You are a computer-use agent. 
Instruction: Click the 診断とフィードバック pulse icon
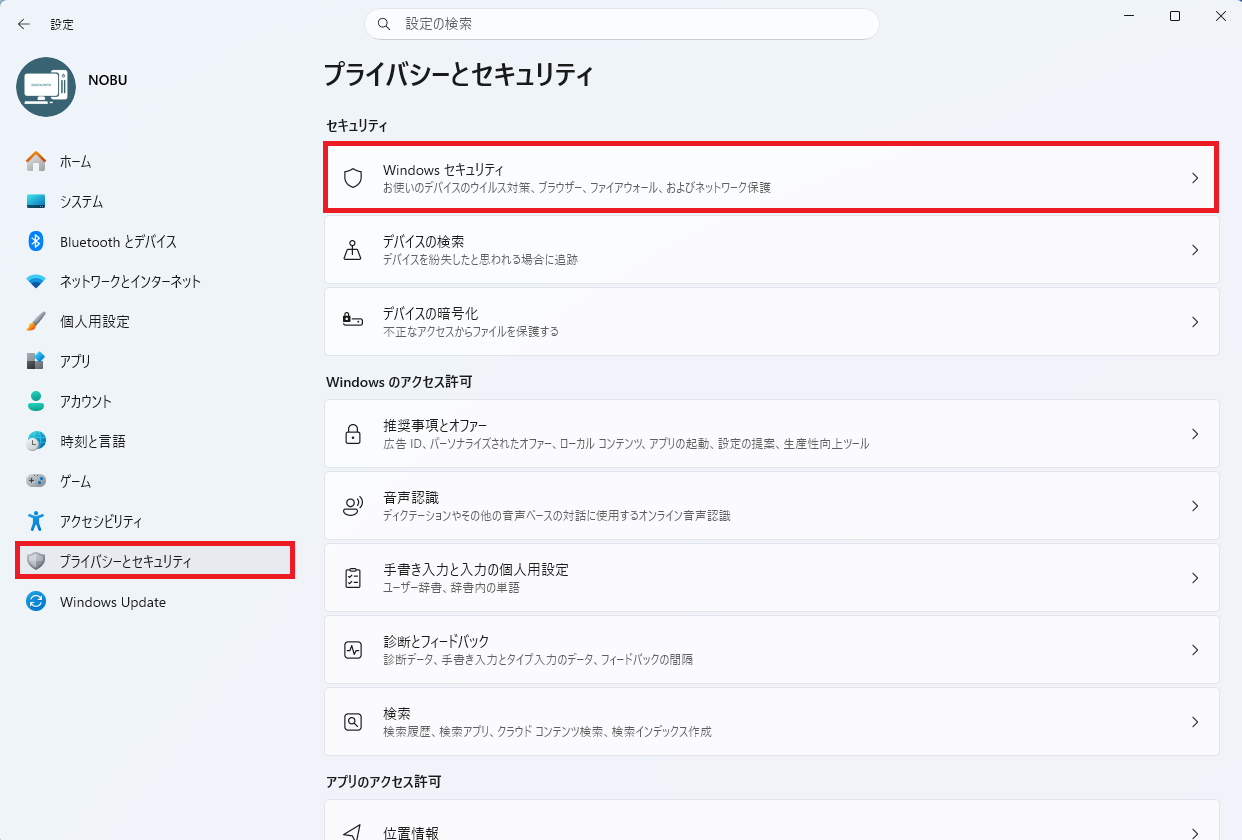(352, 650)
